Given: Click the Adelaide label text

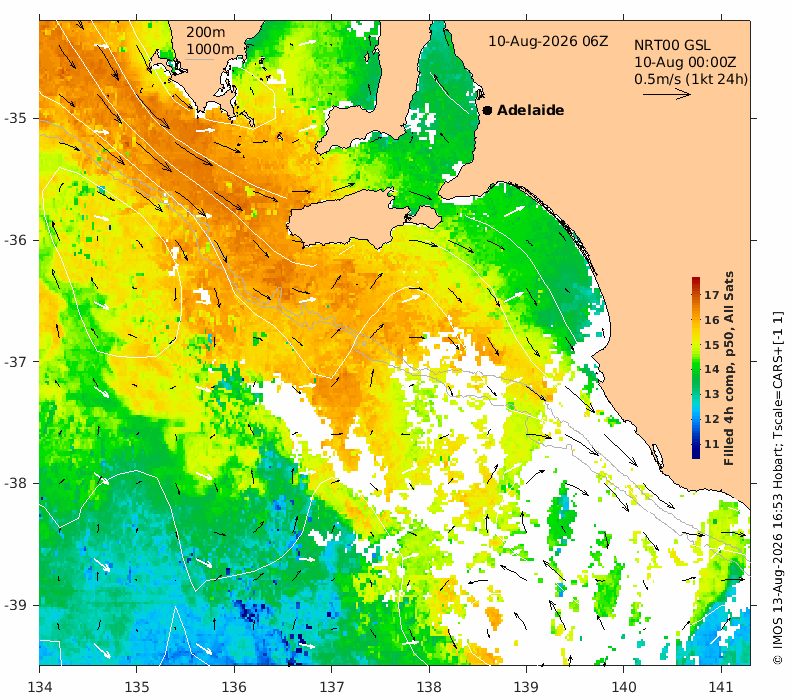Looking at the screenshot, I should 530,110.
